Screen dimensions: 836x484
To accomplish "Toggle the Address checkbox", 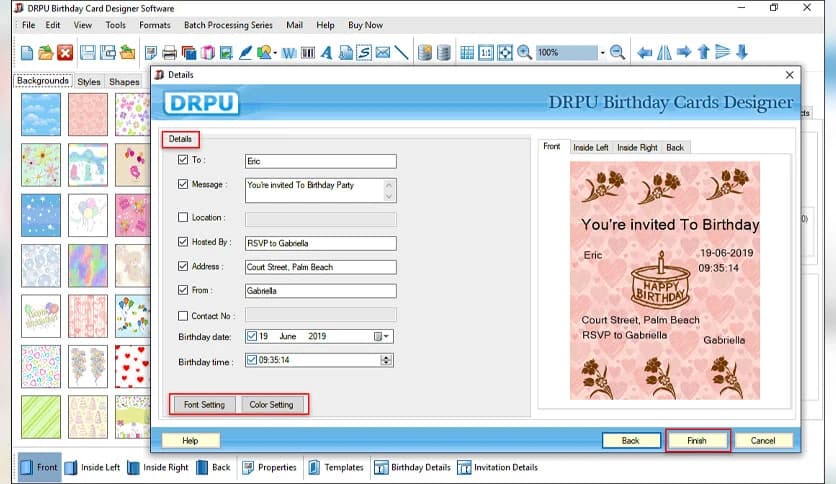I will [x=183, y=266].
